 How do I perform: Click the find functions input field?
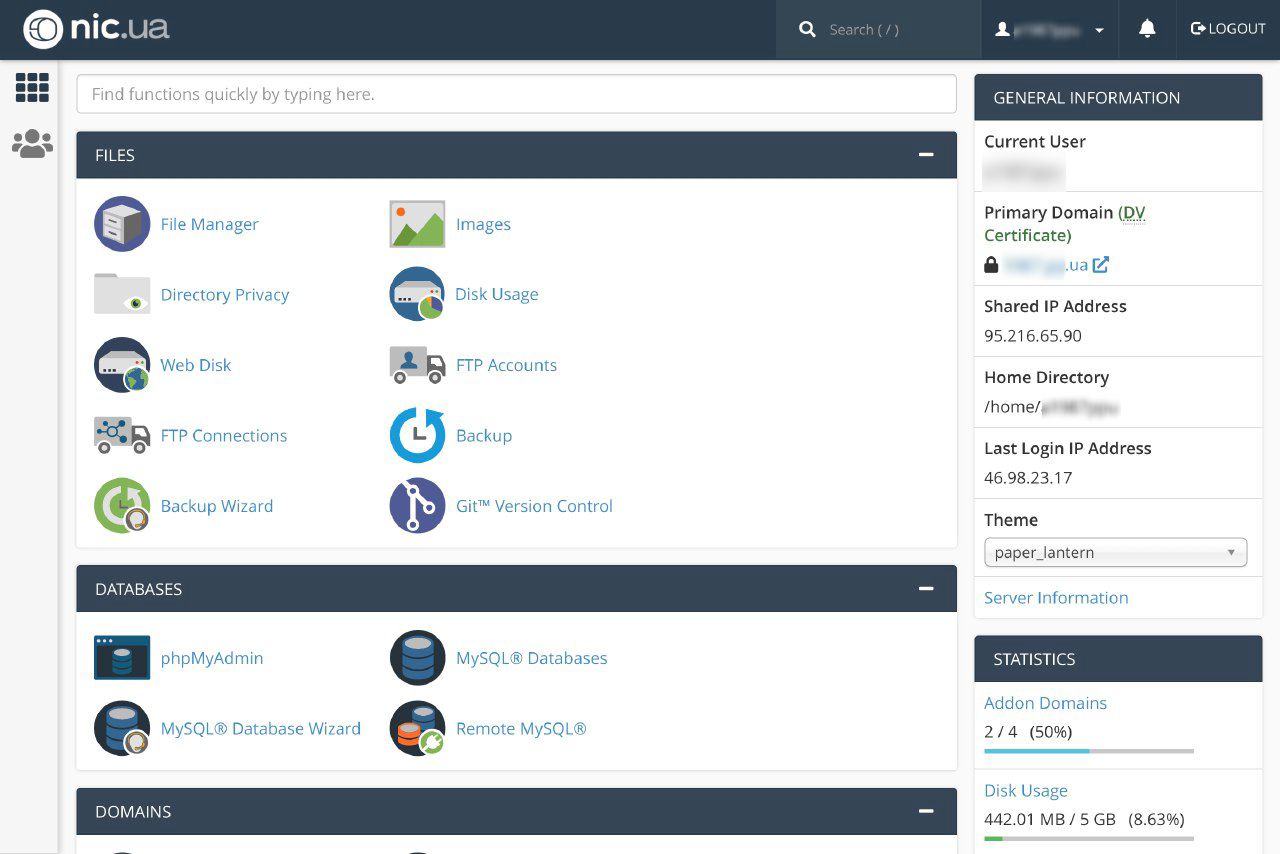pos(516,94)
